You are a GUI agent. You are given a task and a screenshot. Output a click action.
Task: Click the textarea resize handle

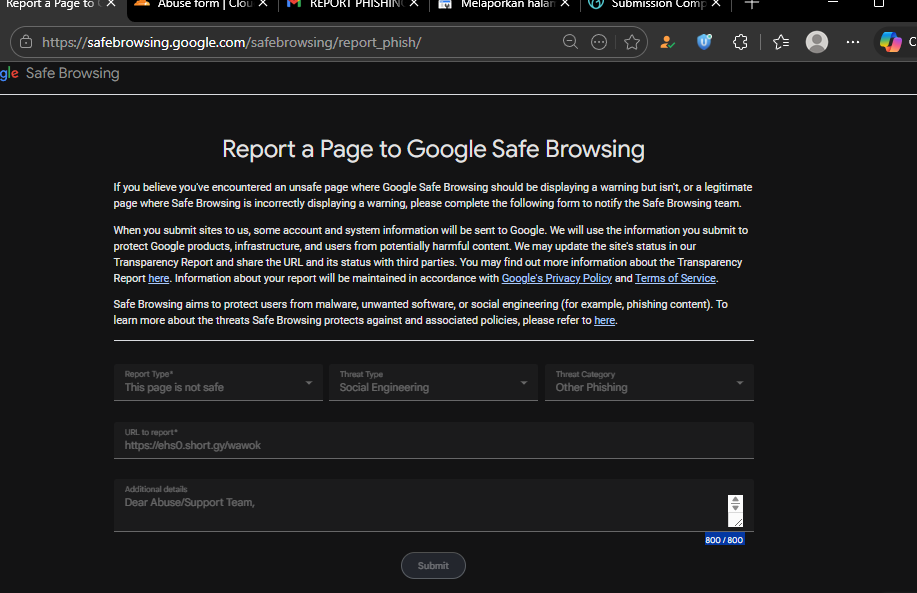pos(737,522)
